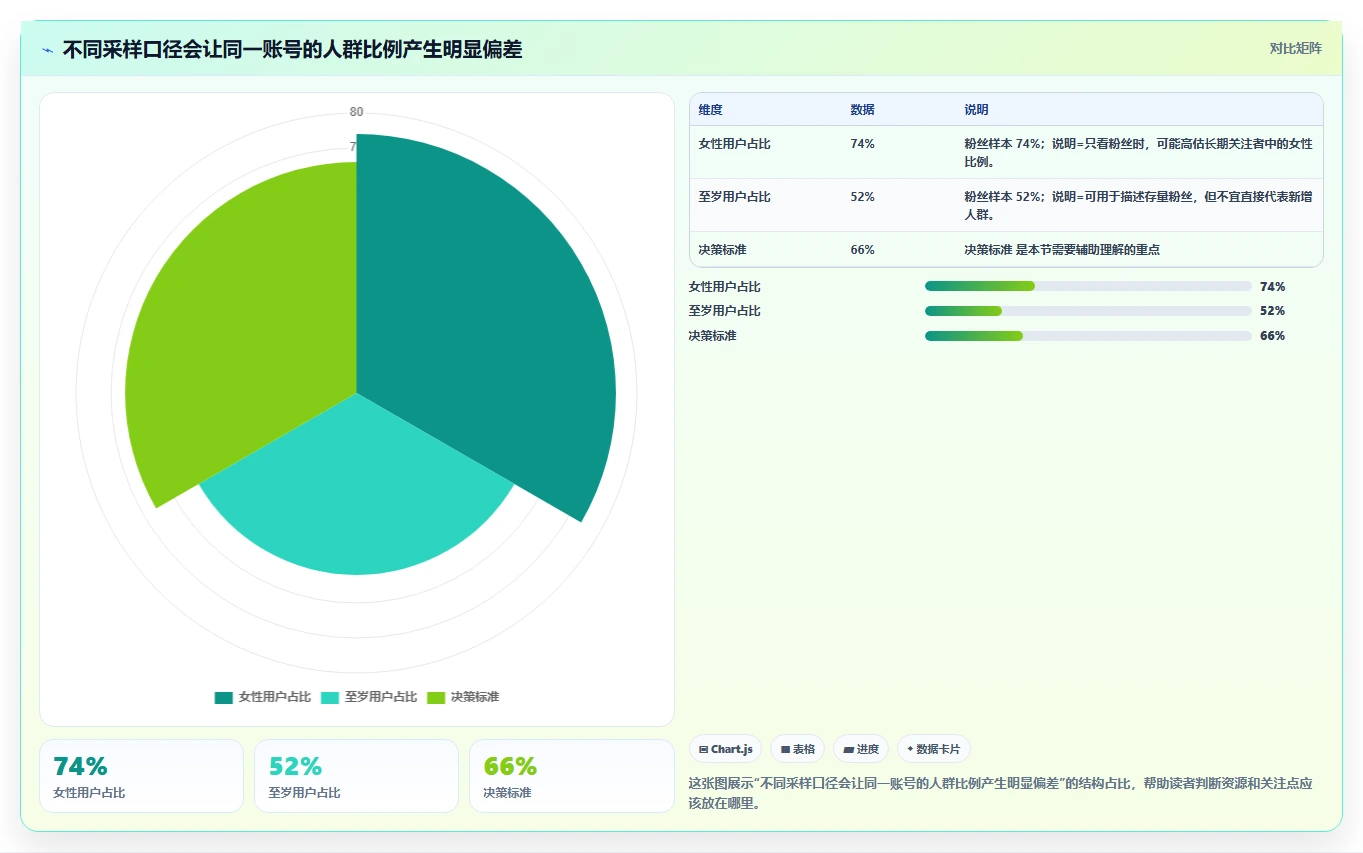Click the 粉丝样本 74% description cell

[1138, 152]
